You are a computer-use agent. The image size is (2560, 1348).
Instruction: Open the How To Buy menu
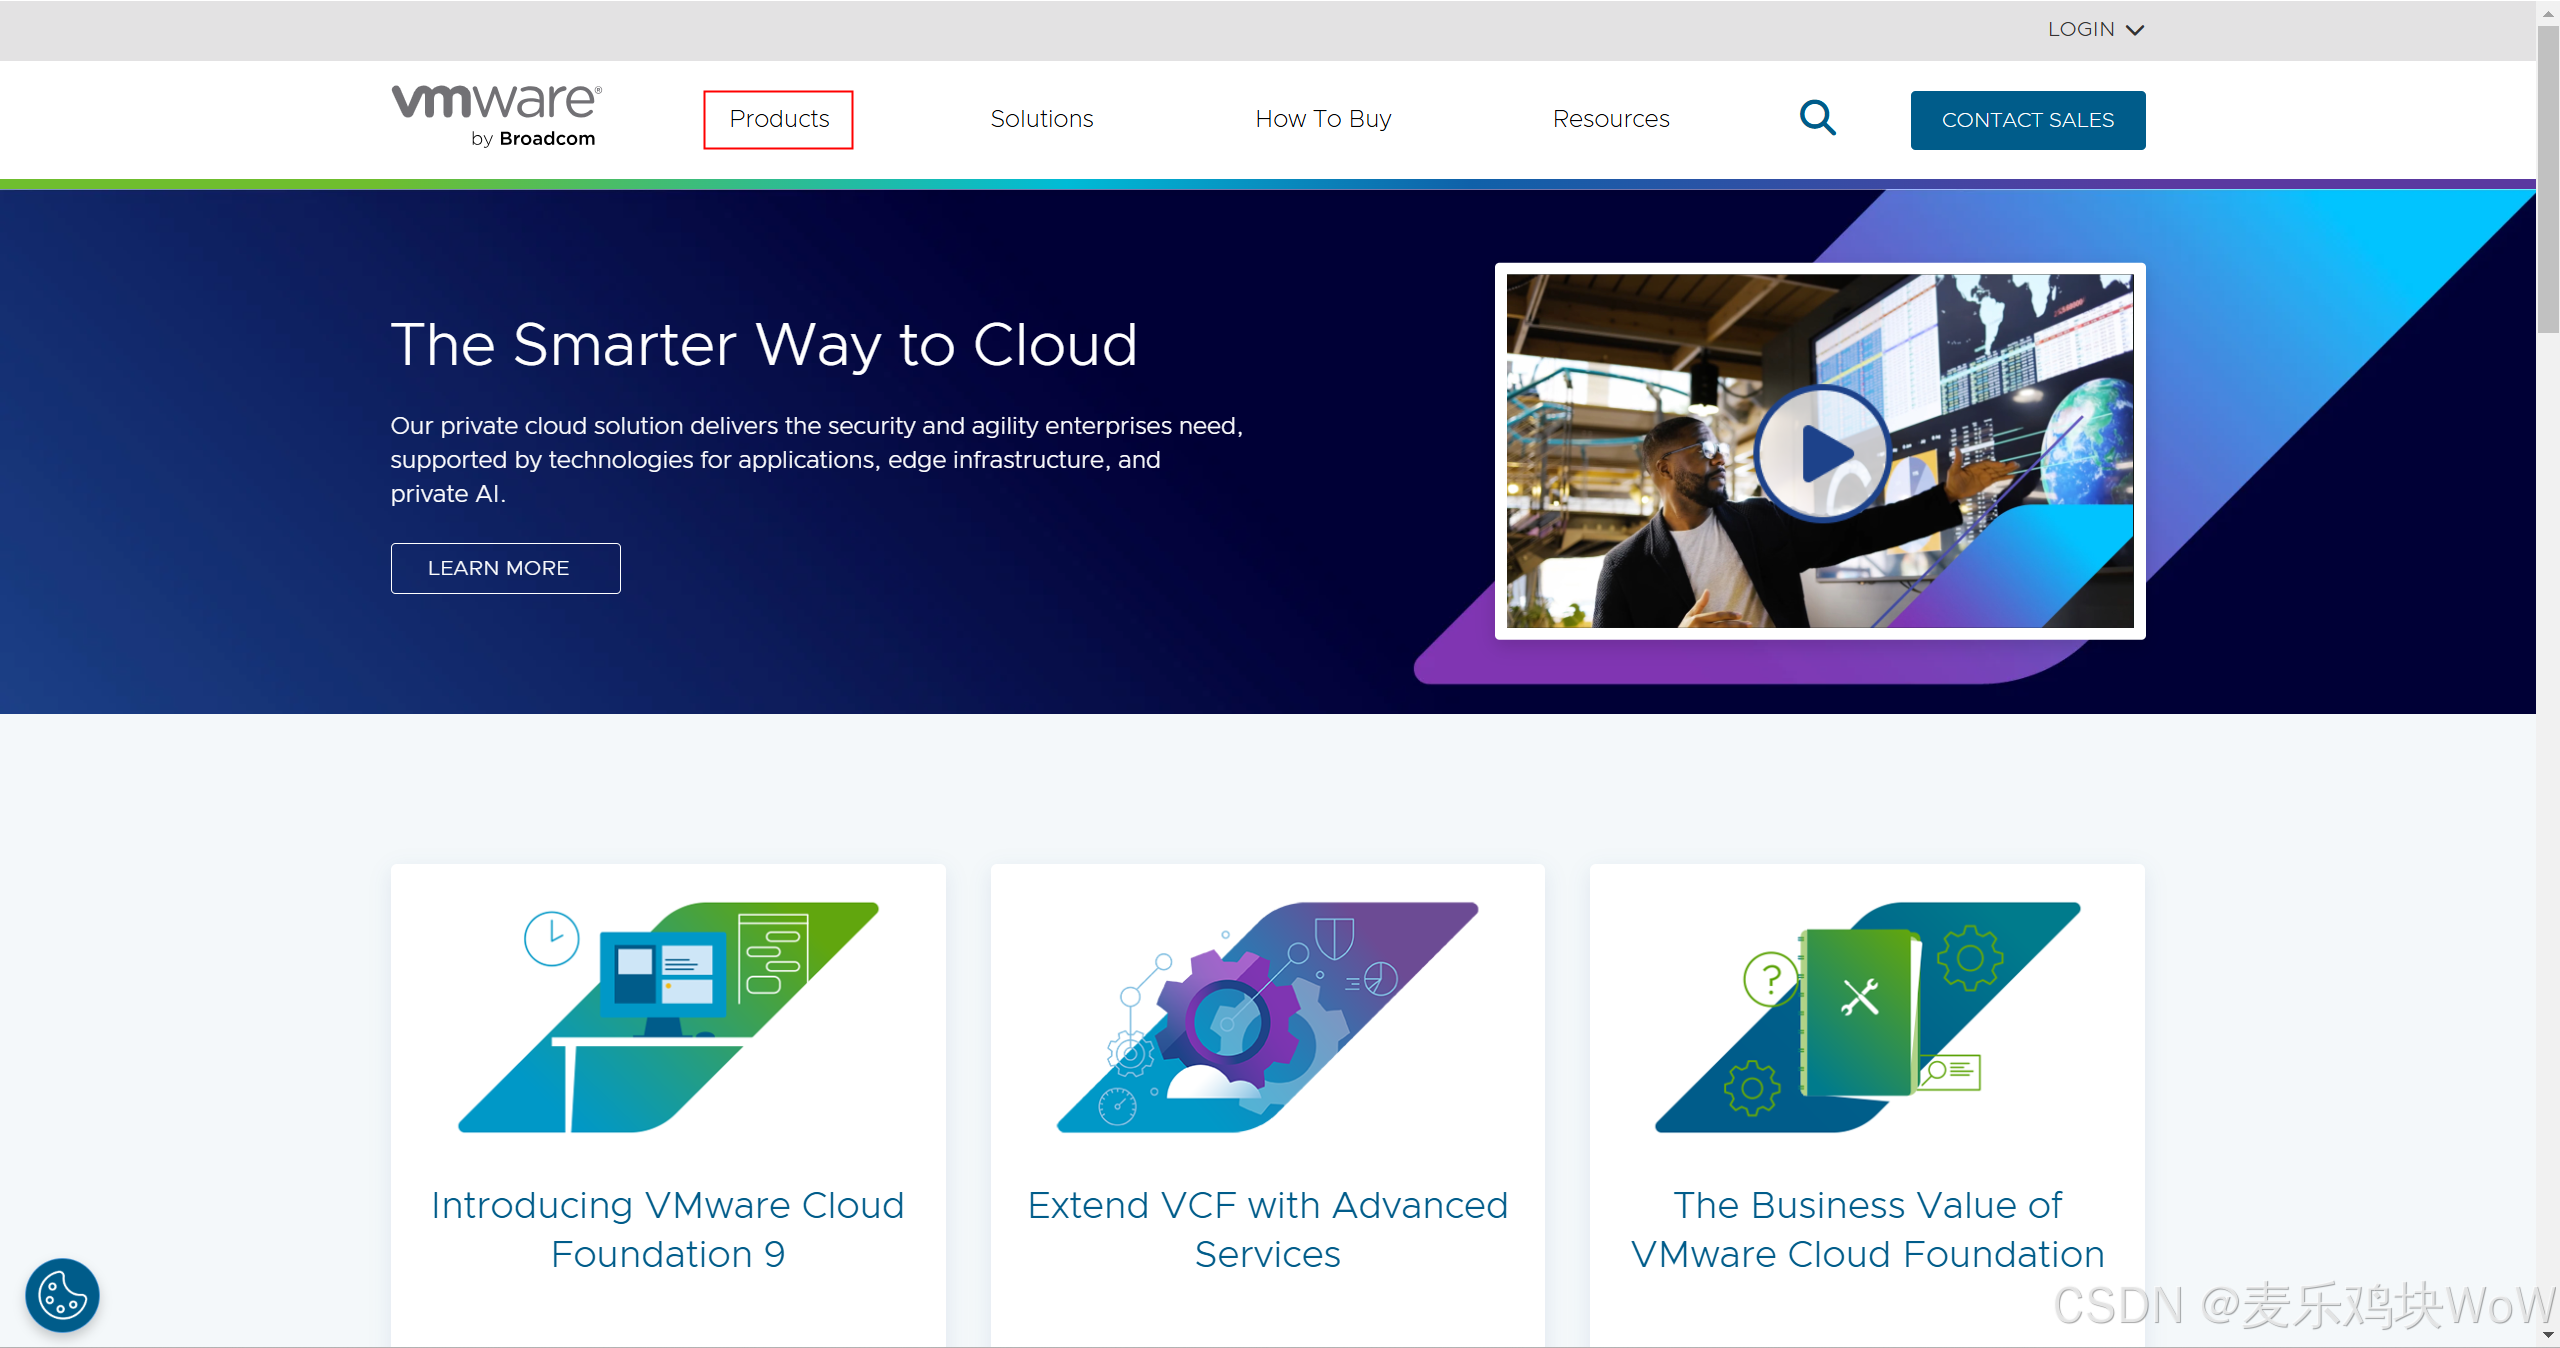1323,119
